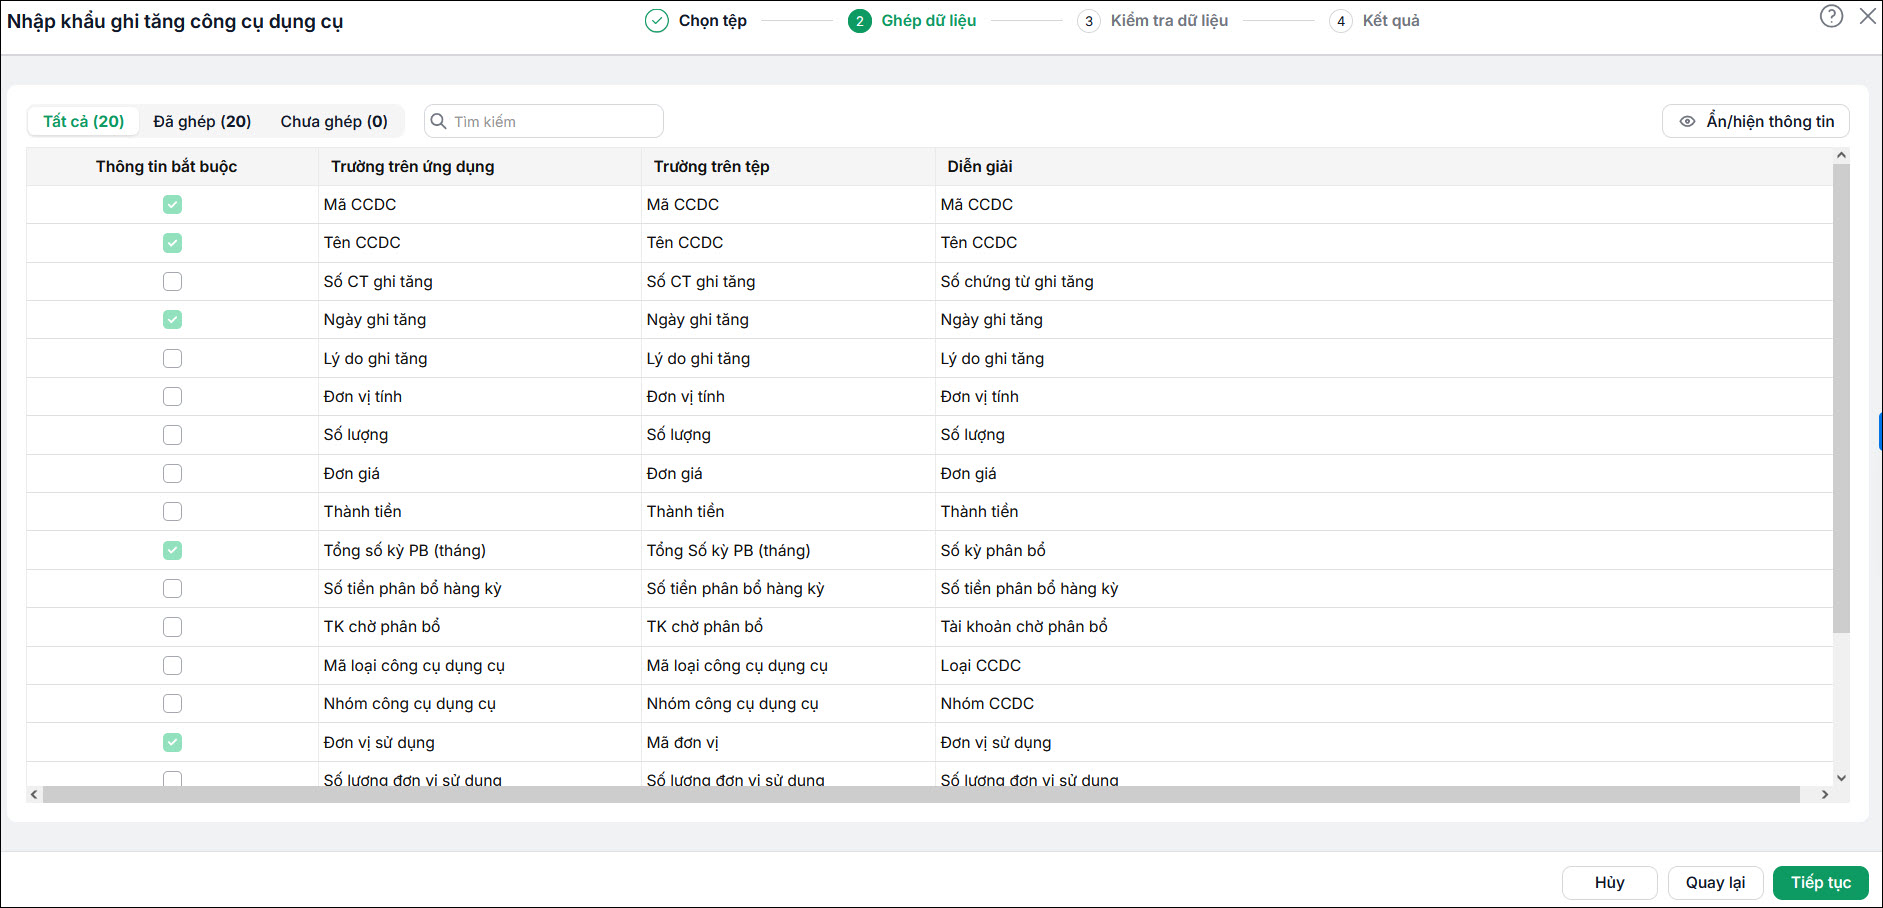Click the Tiếp tục button
This screenshot has width=1883, height=908.
tap(1820, 882)
